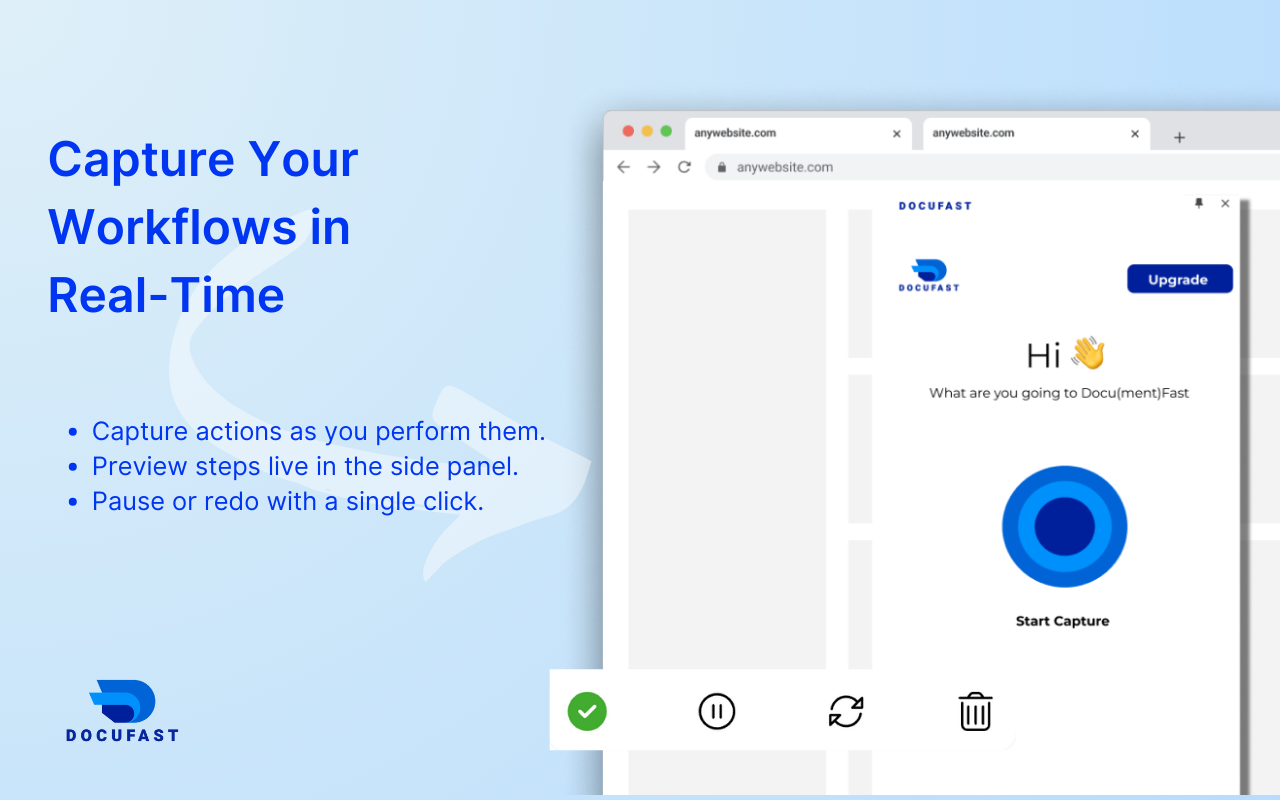Click the "Start Capture" label
Screen dimensions: 1280x800
(1062, 621)
